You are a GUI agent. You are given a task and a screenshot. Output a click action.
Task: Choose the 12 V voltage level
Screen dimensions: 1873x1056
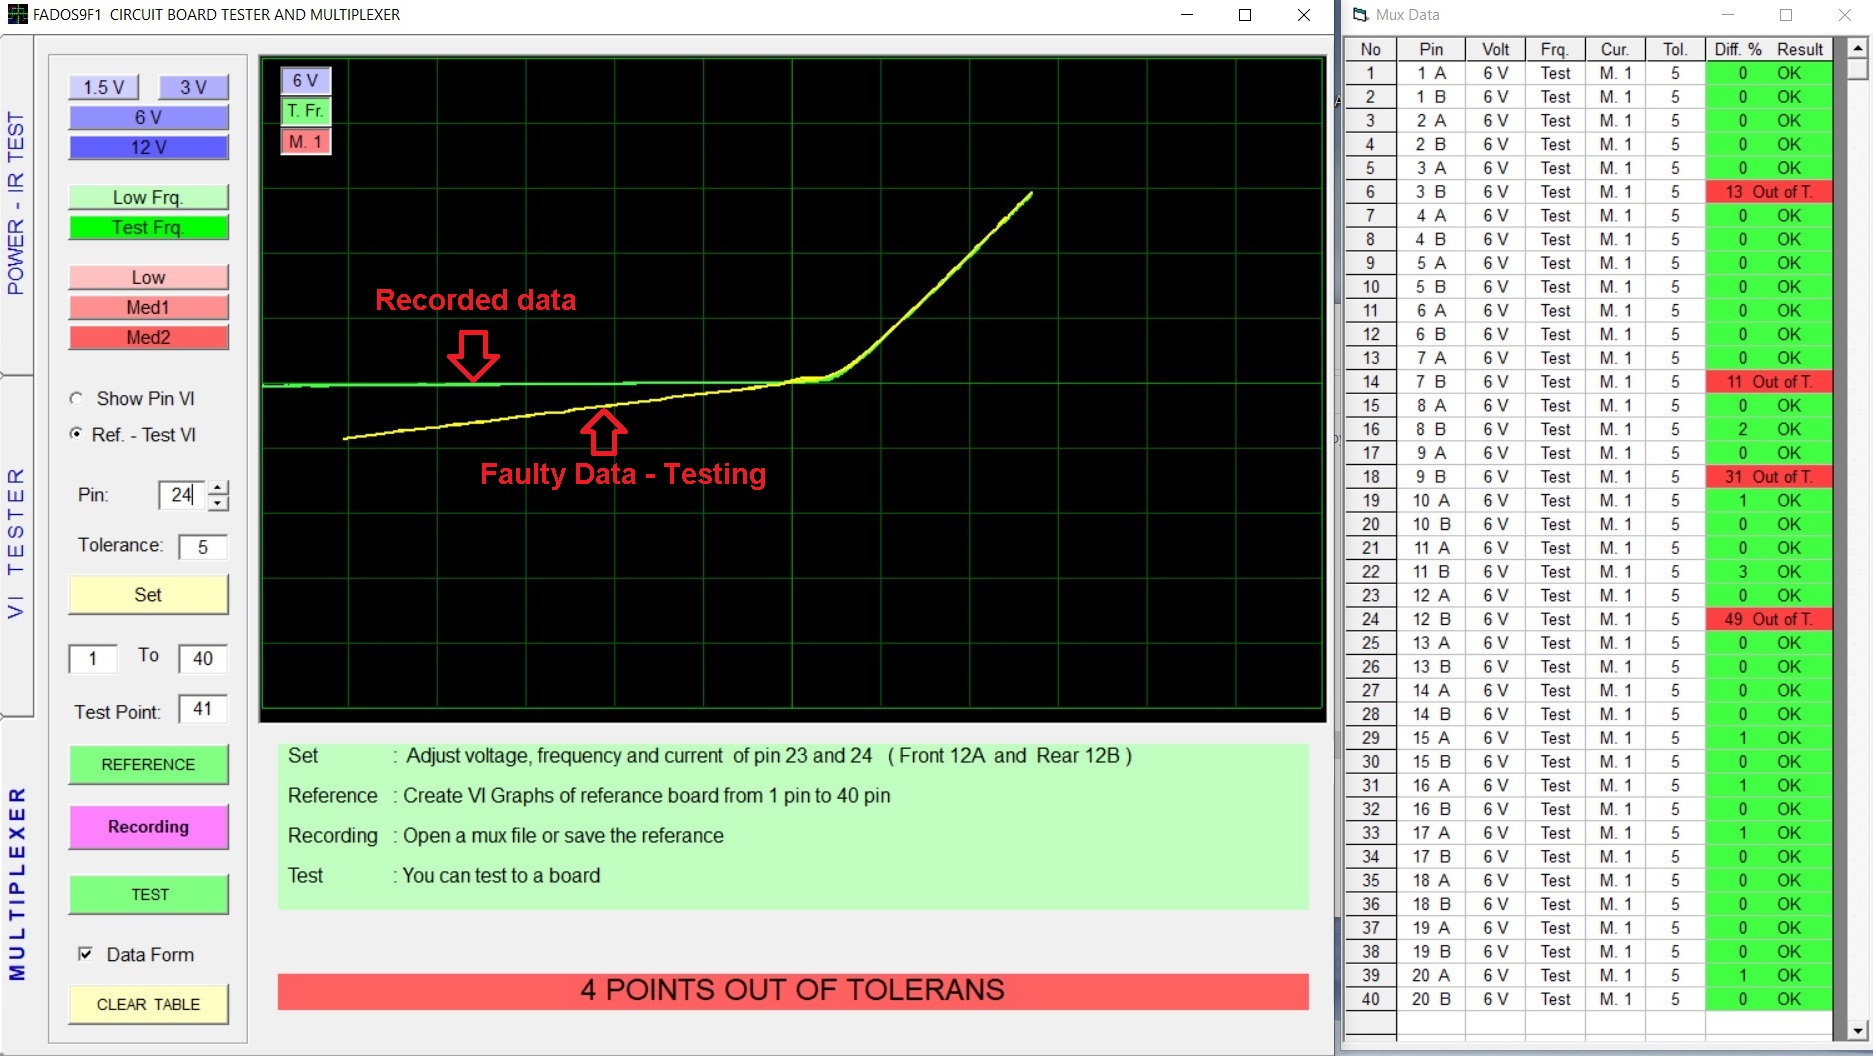(x=148, y=147)
